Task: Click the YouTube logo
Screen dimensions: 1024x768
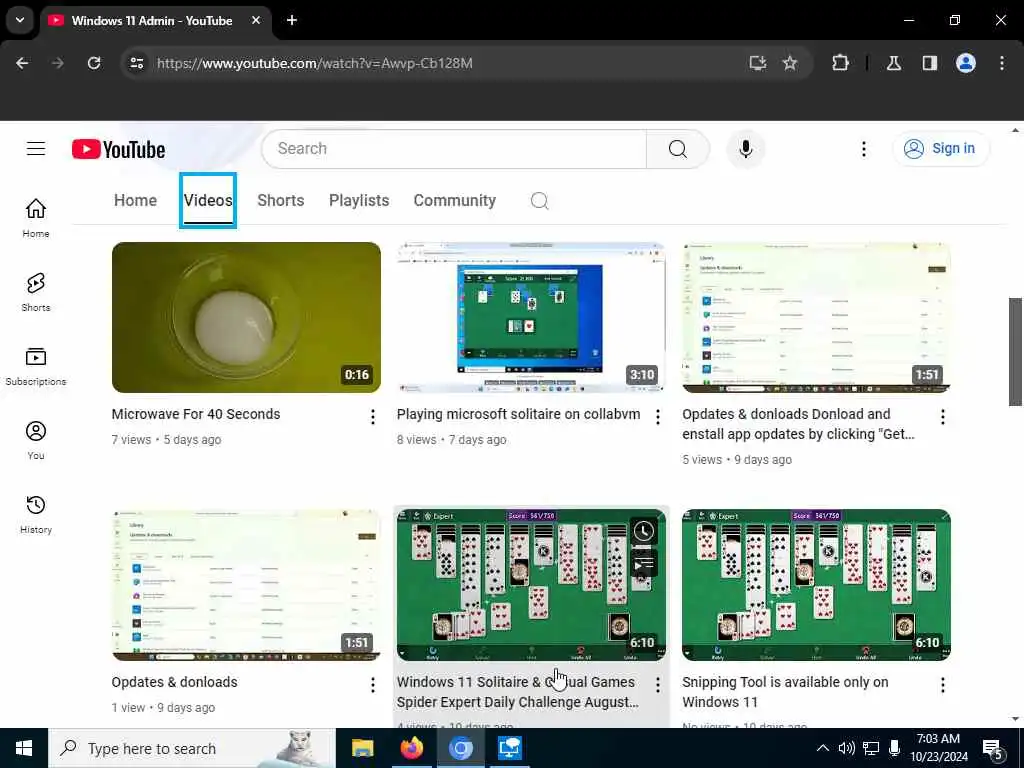Action: tap(118, 150)
